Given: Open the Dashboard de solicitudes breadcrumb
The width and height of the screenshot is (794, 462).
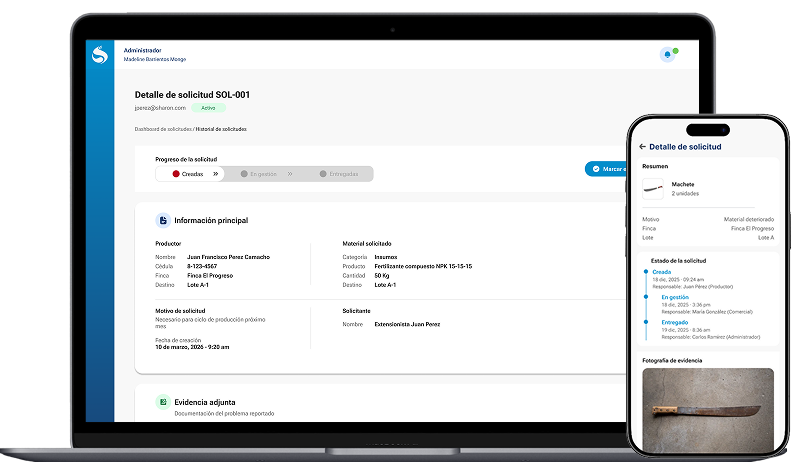Looking at the screenshot, I should [163, 129].
